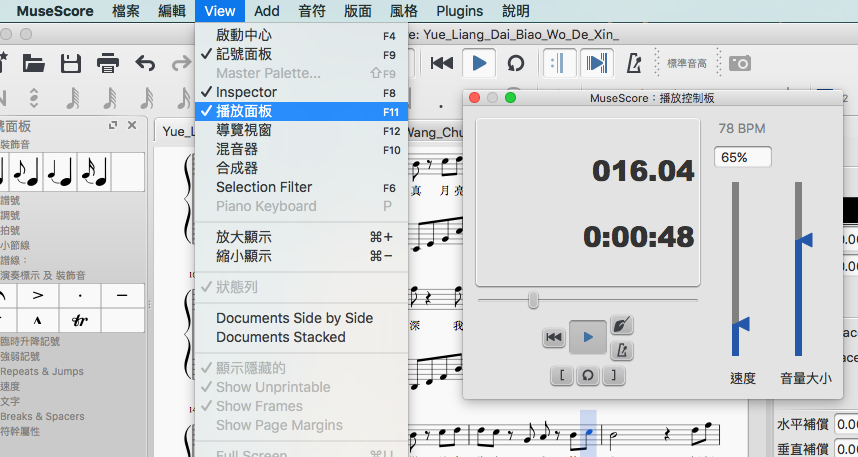Screen dimensions: 858x457
Task: Toggle Selection Filter in the View menu
Action: click(302, 187)
